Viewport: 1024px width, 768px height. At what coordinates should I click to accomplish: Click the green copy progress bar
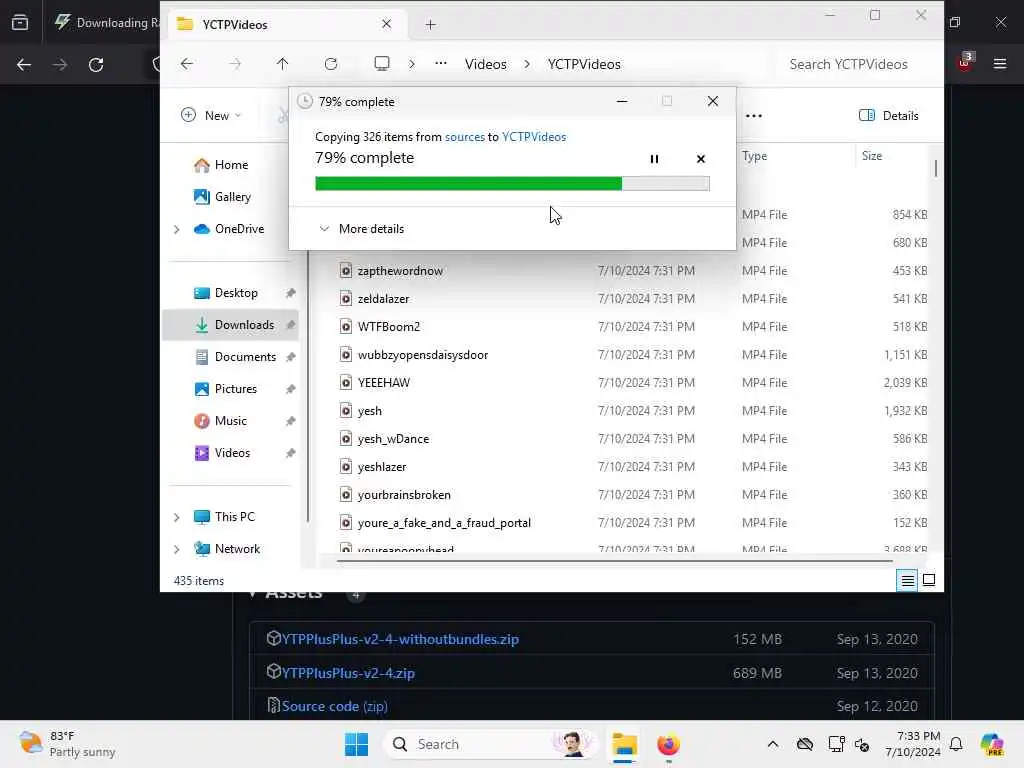[512, 184]
